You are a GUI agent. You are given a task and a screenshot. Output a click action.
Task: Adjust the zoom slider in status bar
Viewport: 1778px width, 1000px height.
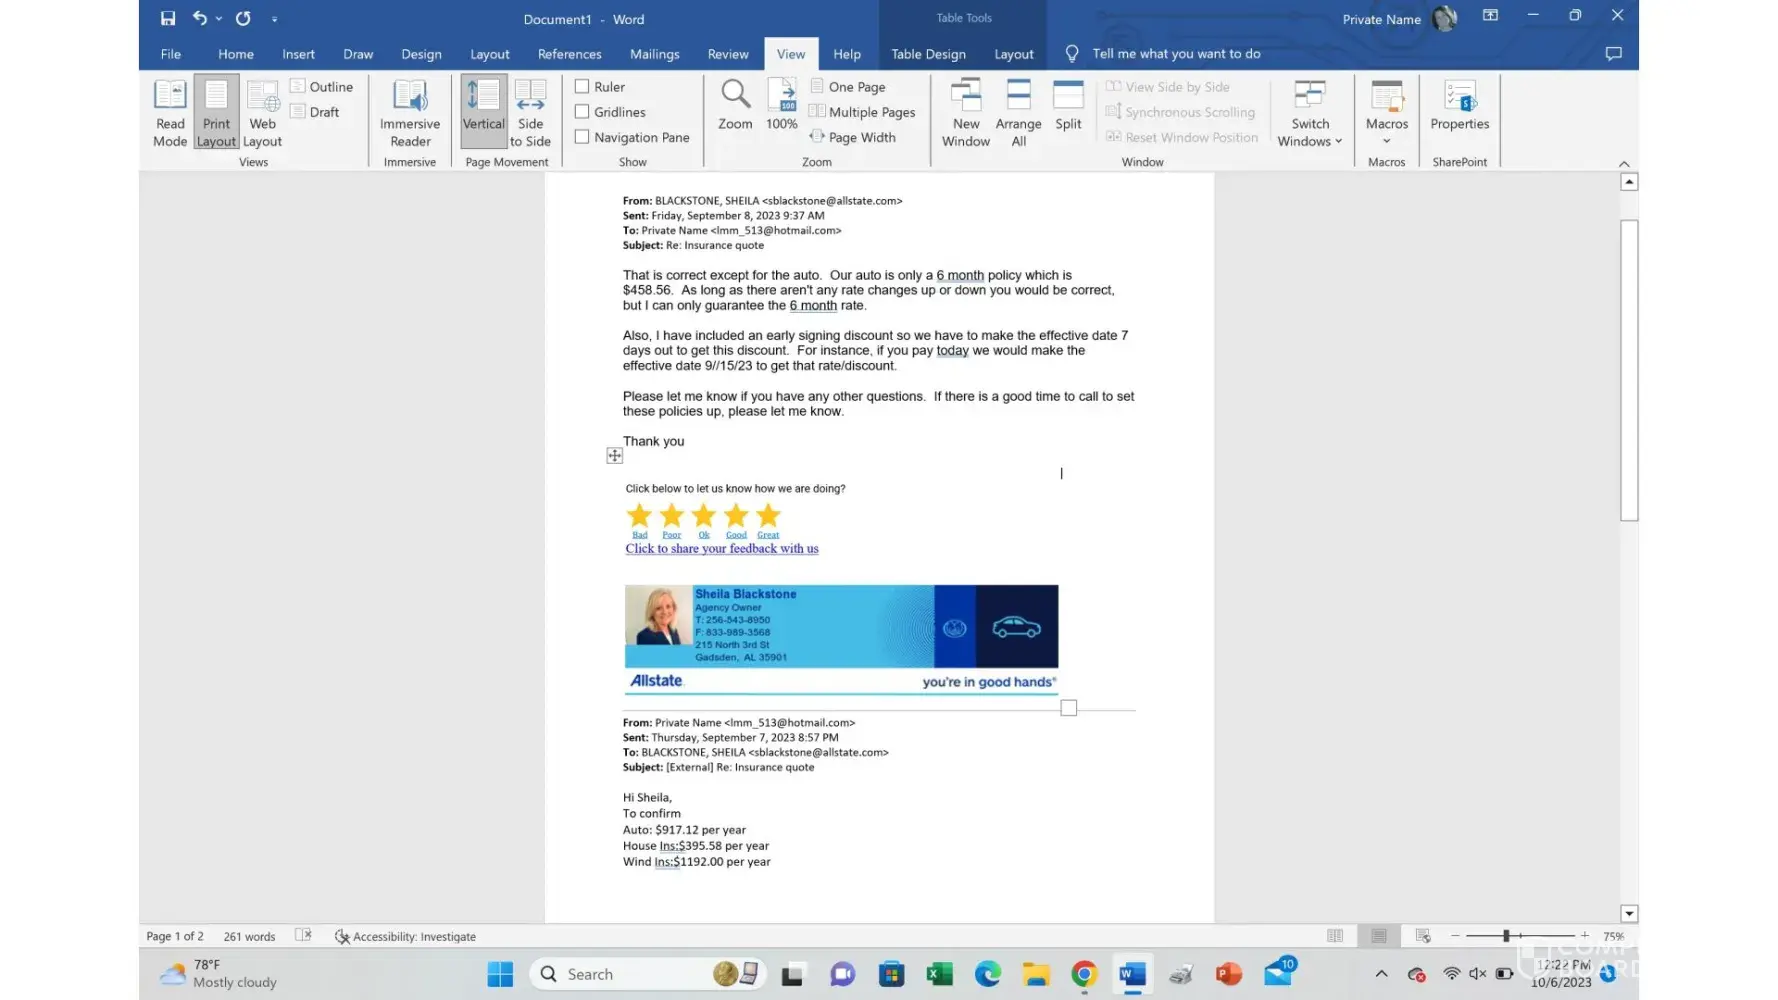coord(1506,936)
